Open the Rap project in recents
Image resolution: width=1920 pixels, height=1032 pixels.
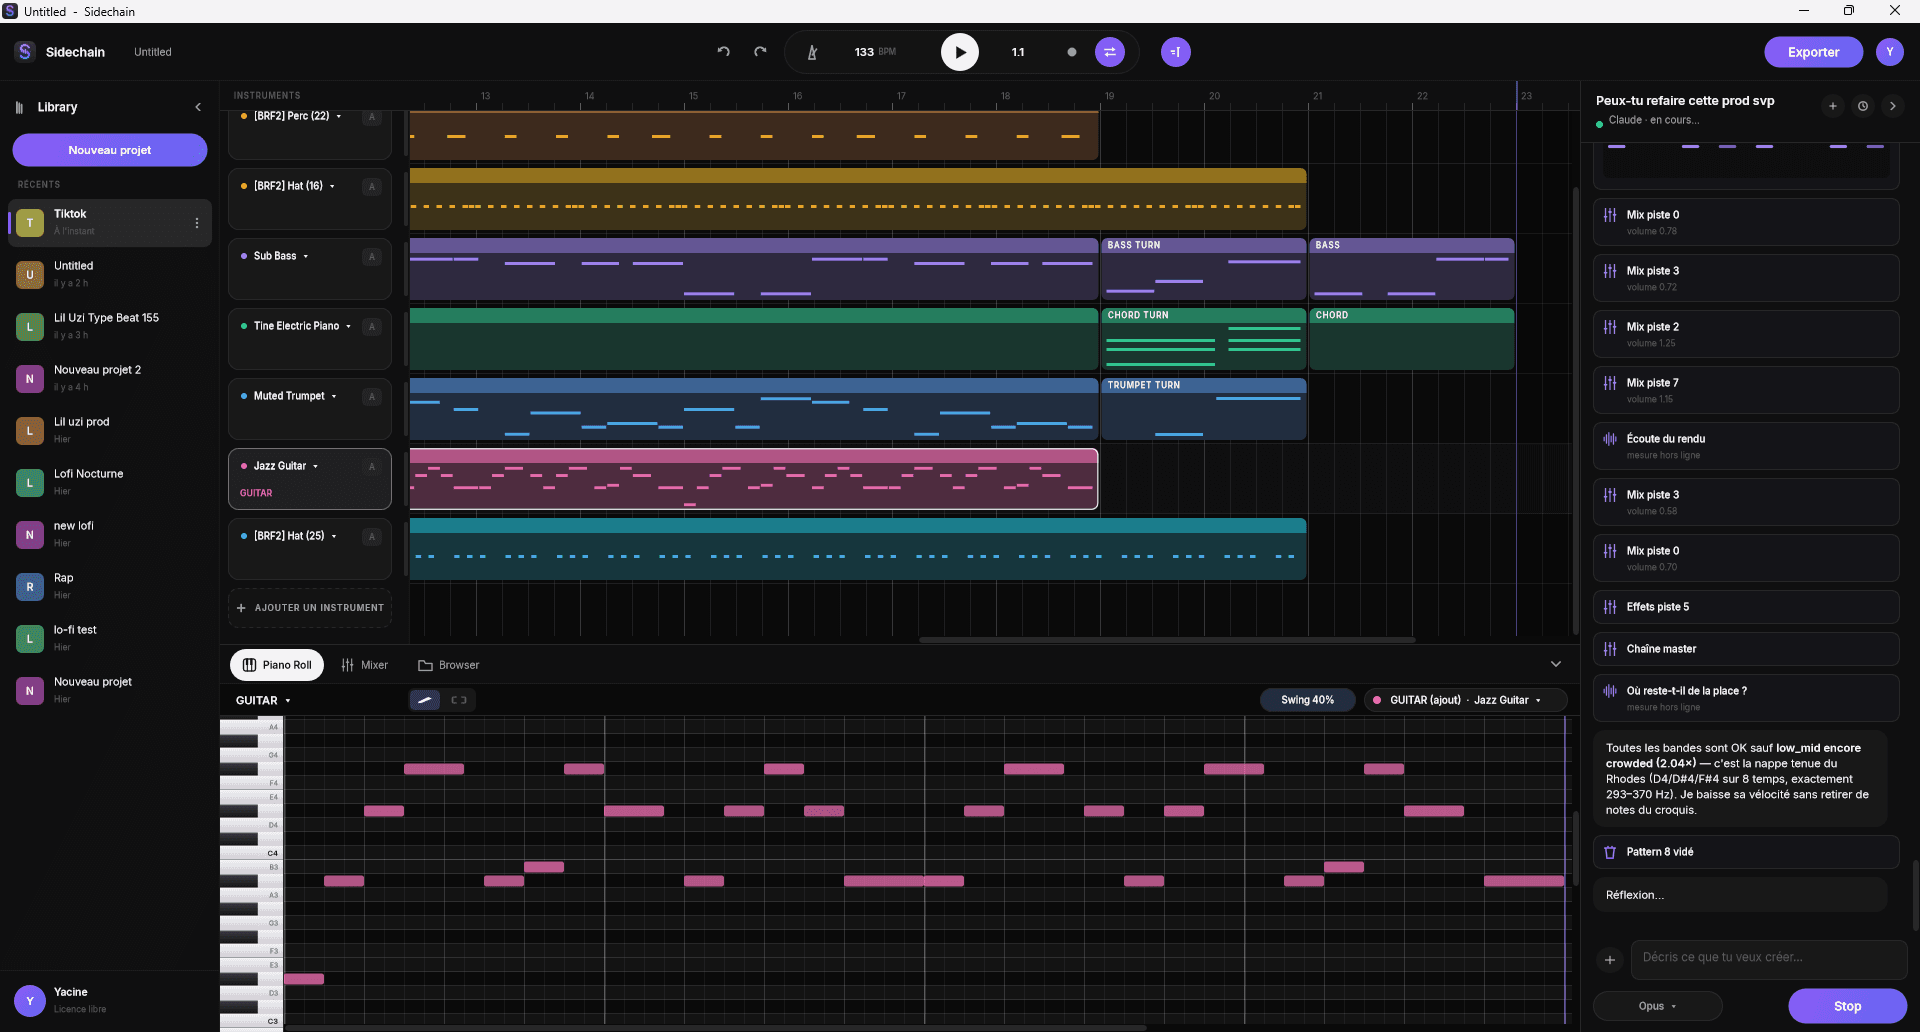click(110, 586)
